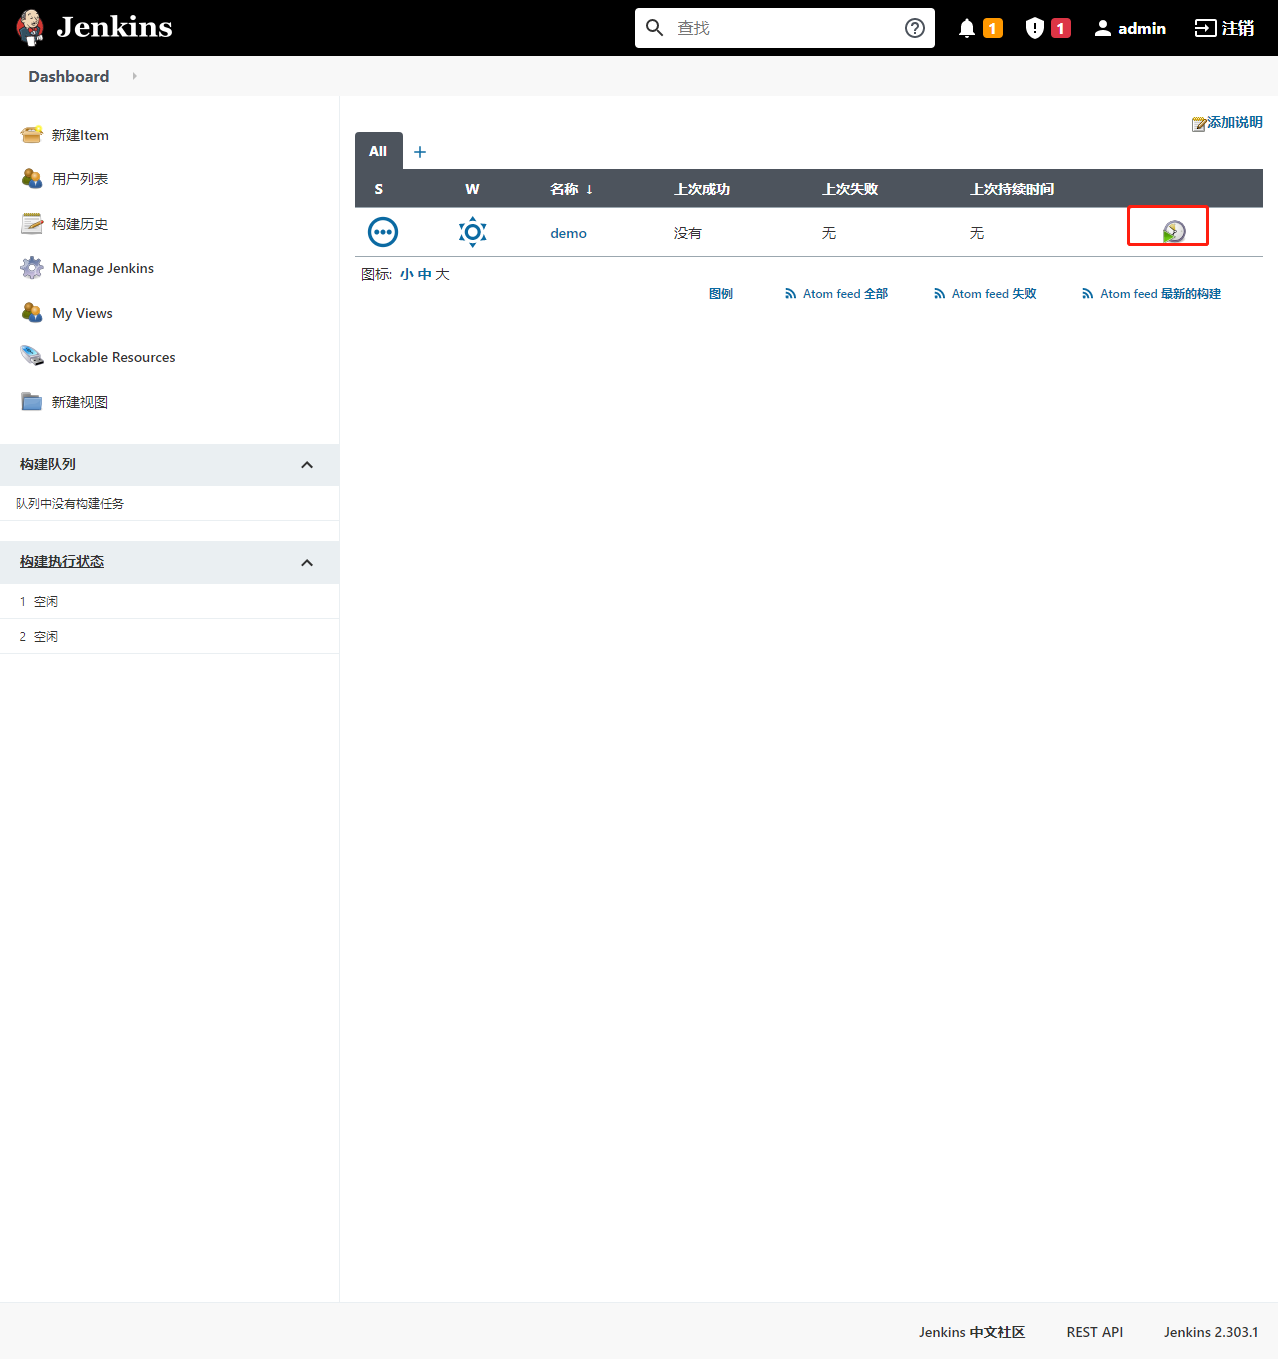Collapse the 构建队列 panel
The width and height of the screenshot is (1278, 1359).
[x=307, y=465]
